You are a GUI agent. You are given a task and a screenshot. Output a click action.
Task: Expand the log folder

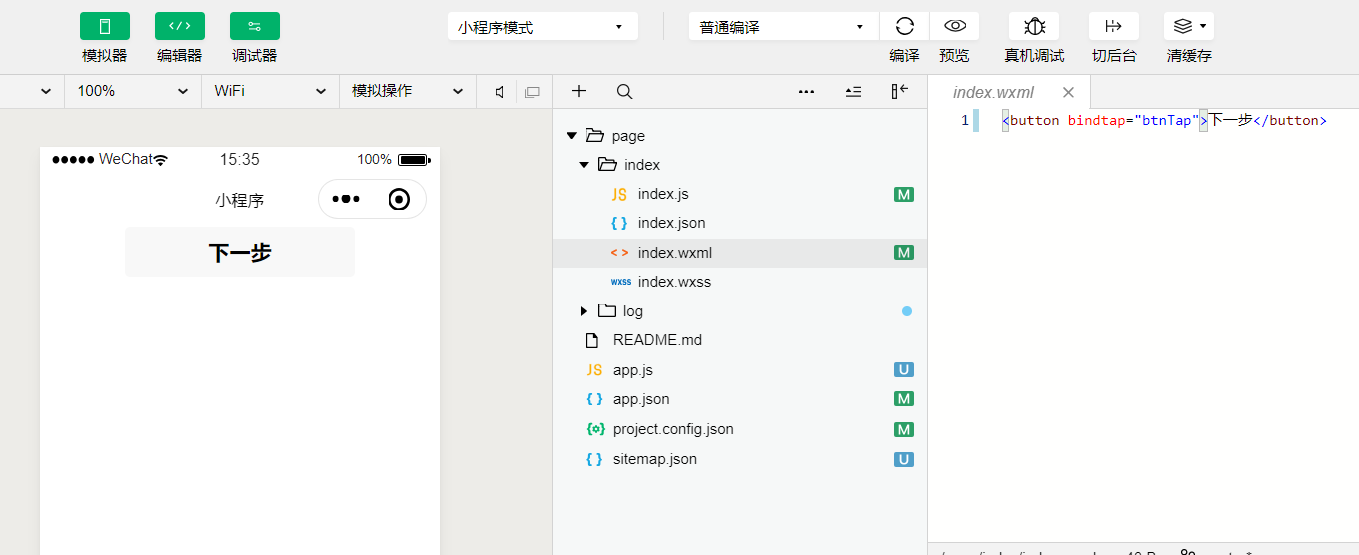(584, 311)
